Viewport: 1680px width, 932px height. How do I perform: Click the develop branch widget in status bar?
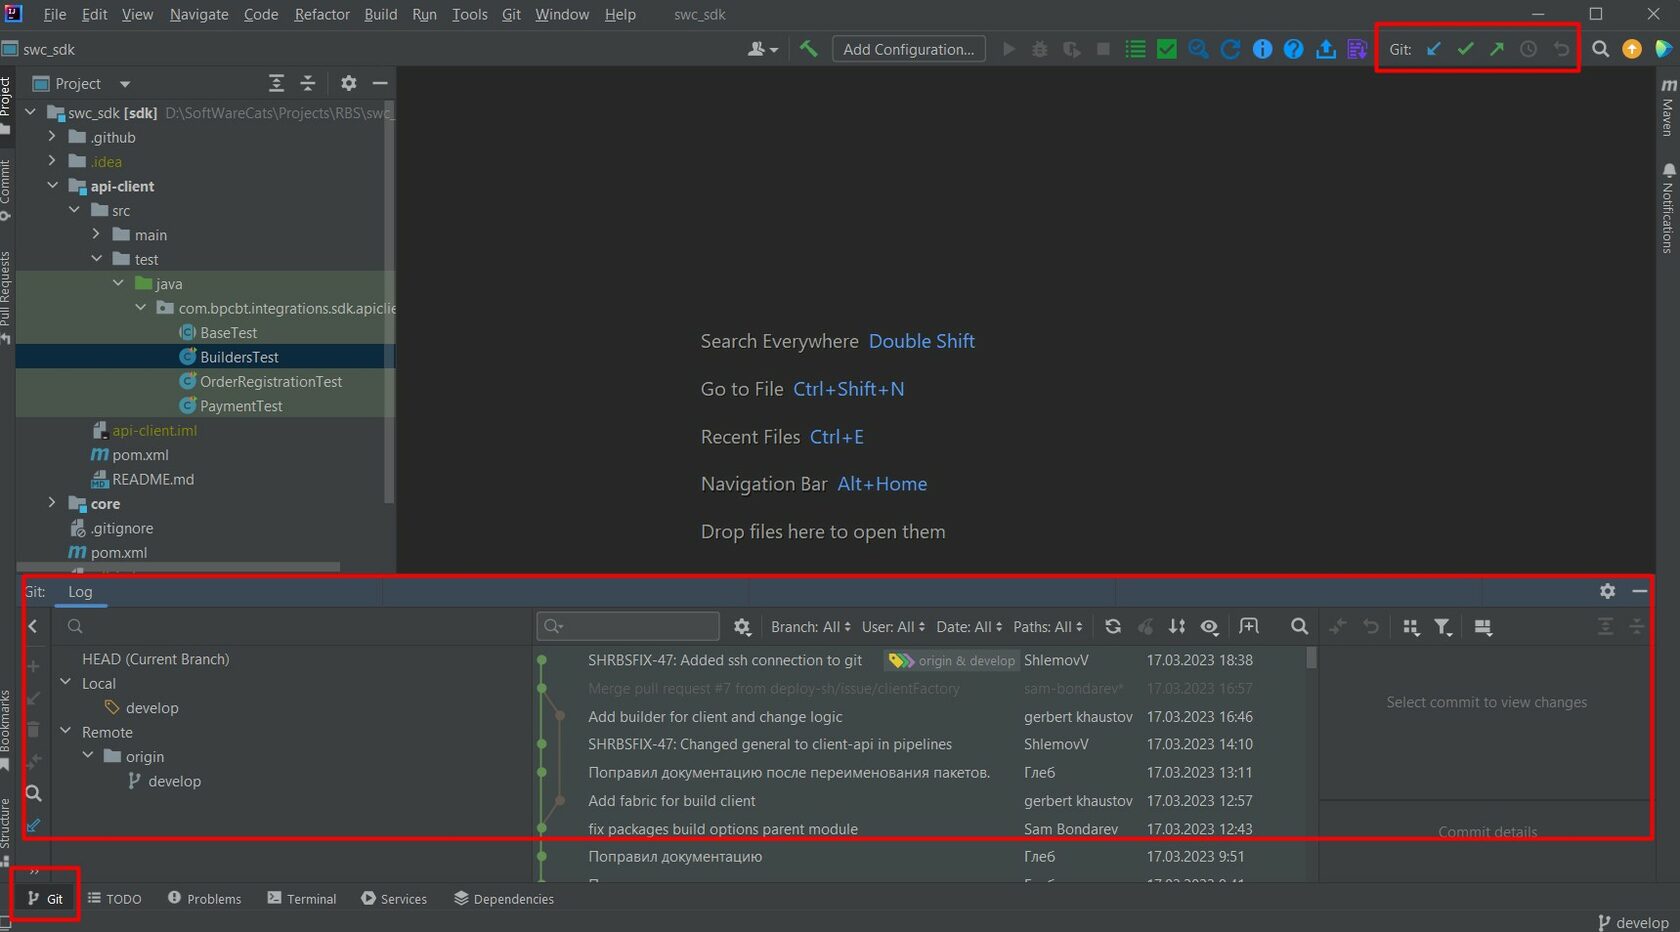1633,922
